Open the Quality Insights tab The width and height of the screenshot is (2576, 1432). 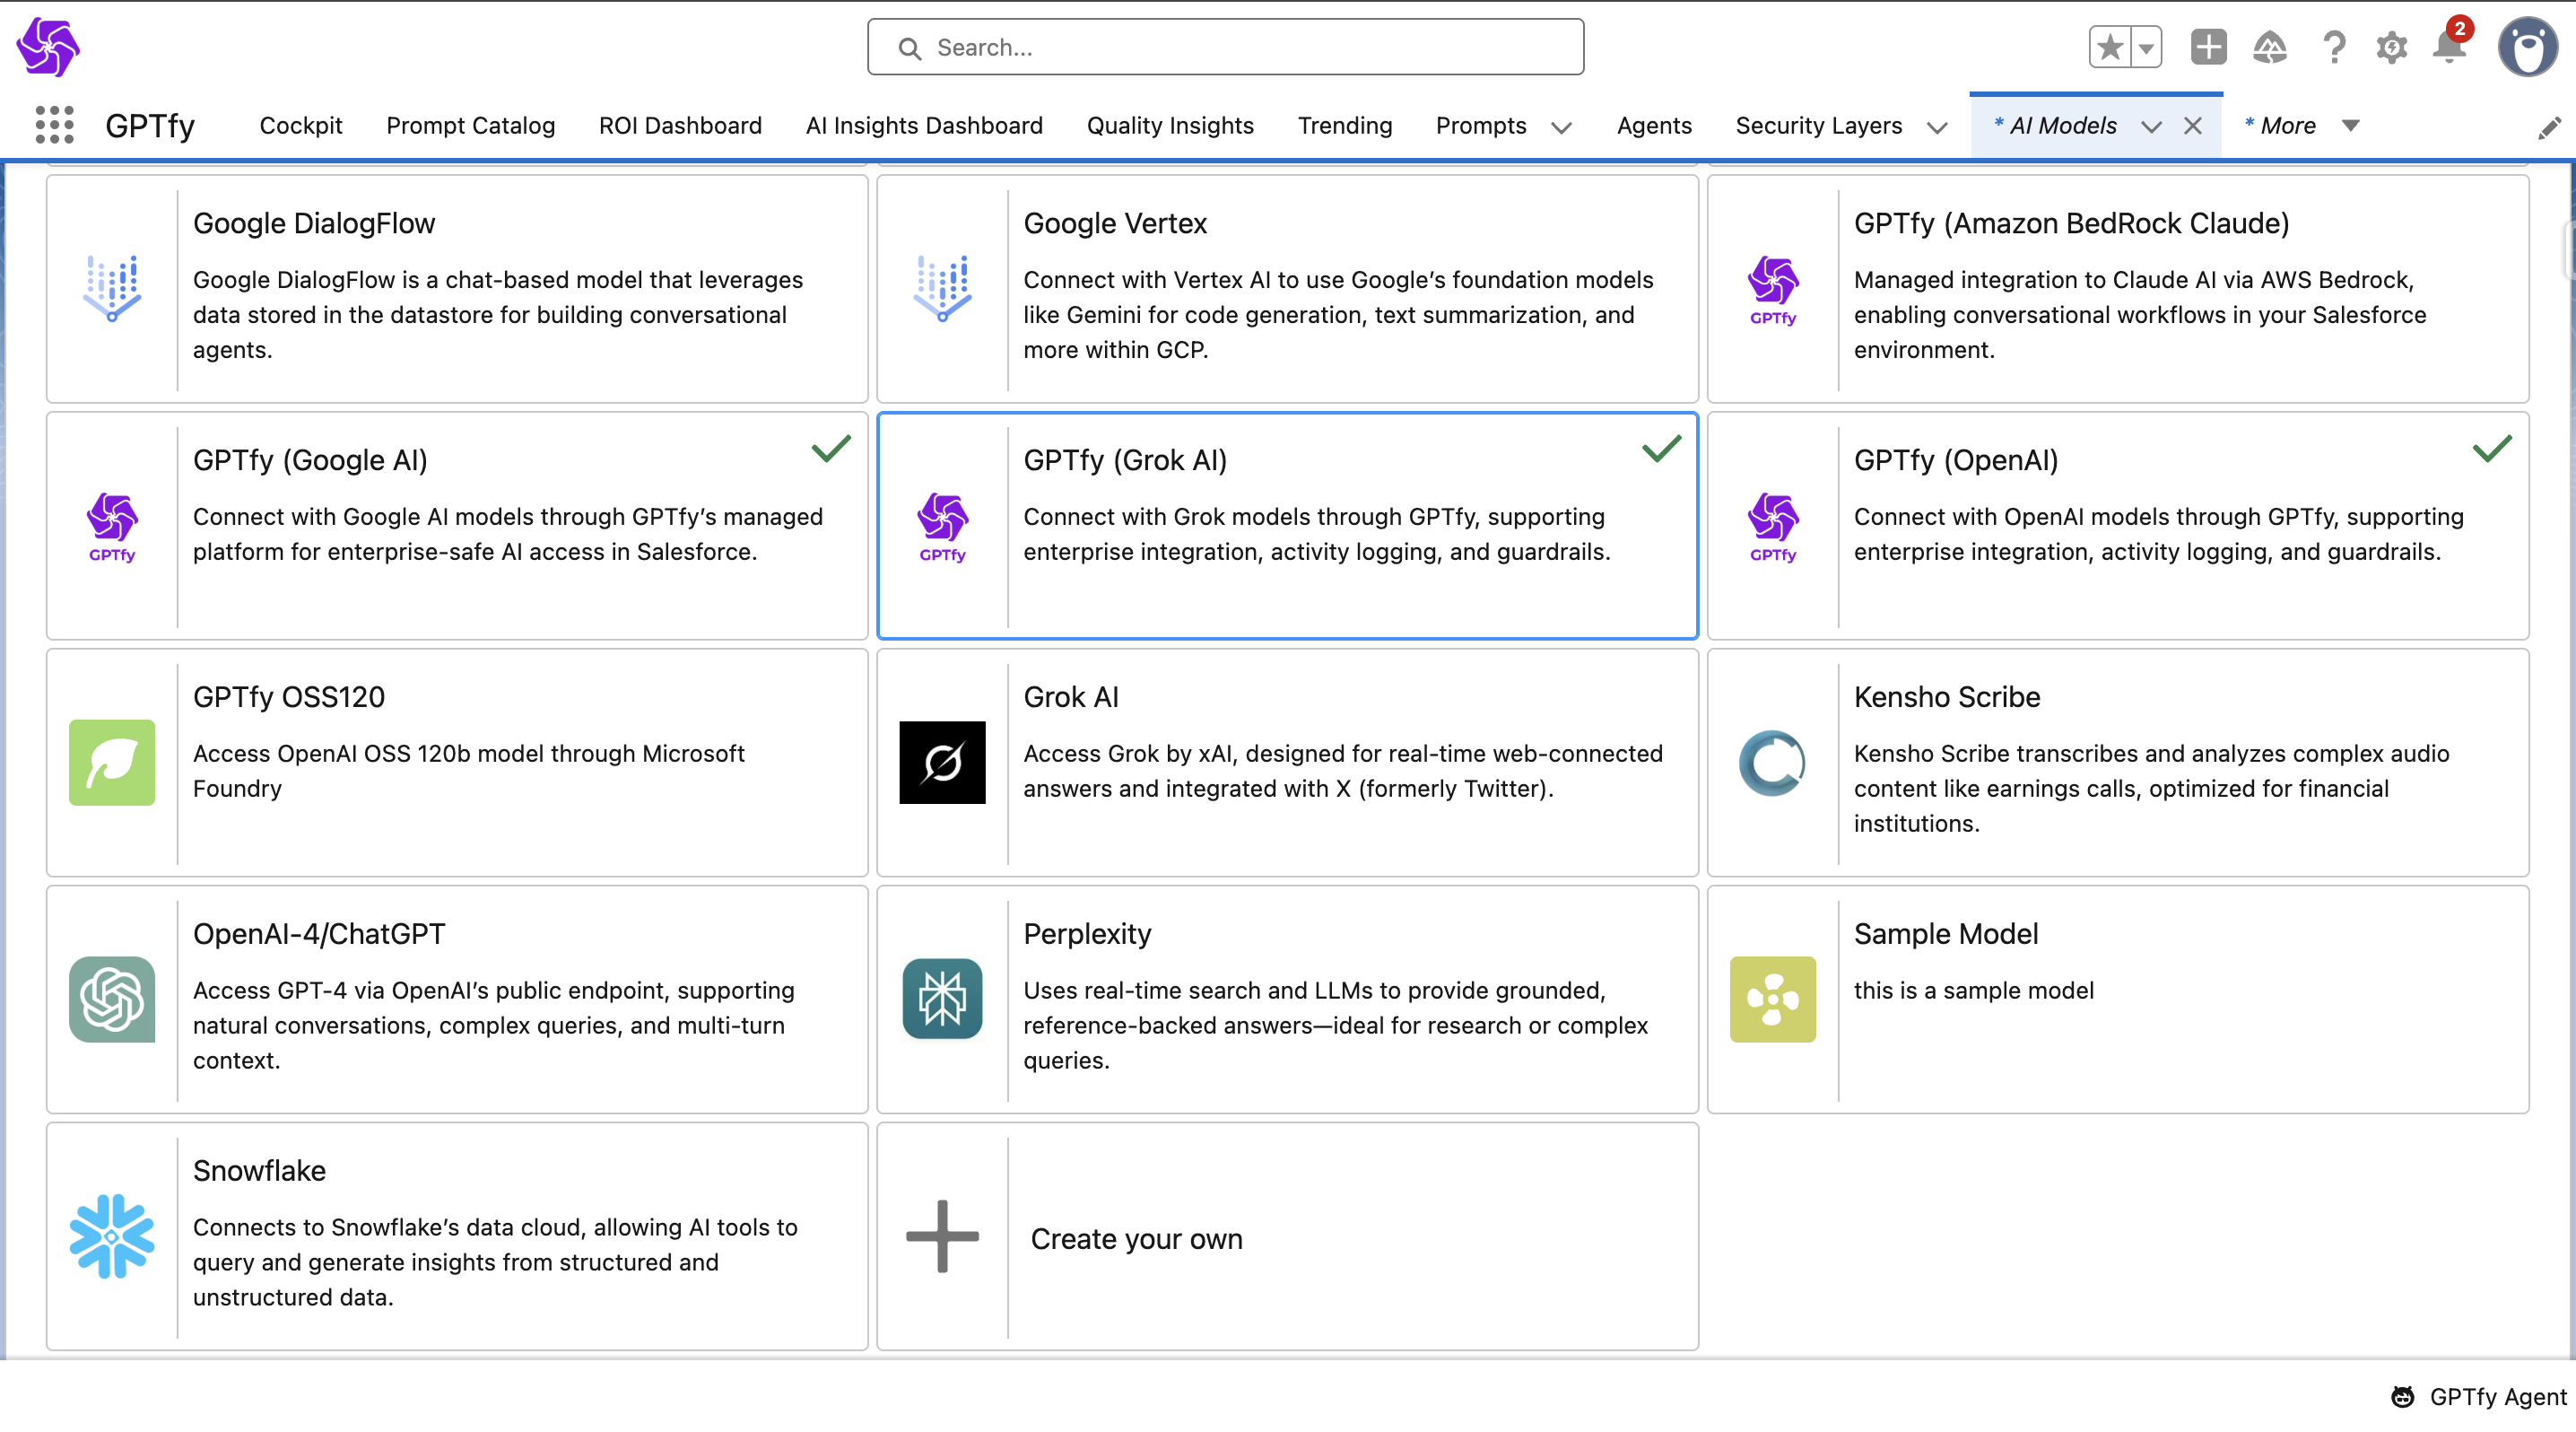click(1169, 125)
